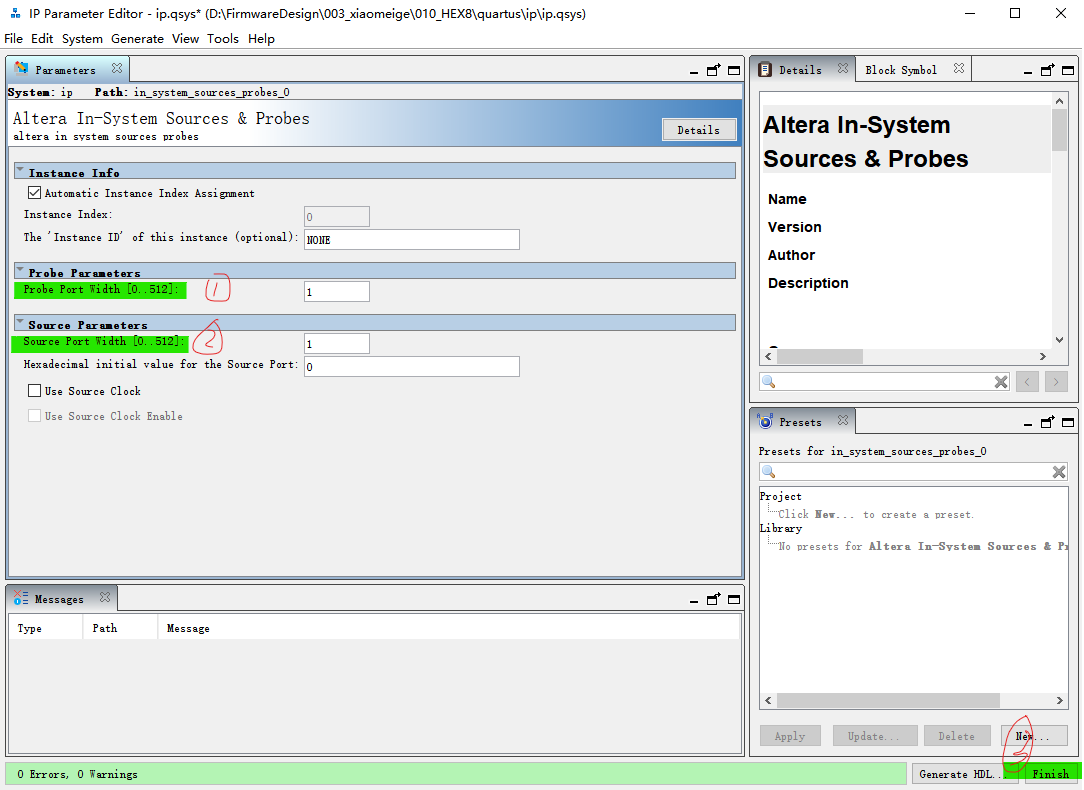1084x790 pixels.
Task: Check Use Source Clock Enable
Action: click(35, 416)
